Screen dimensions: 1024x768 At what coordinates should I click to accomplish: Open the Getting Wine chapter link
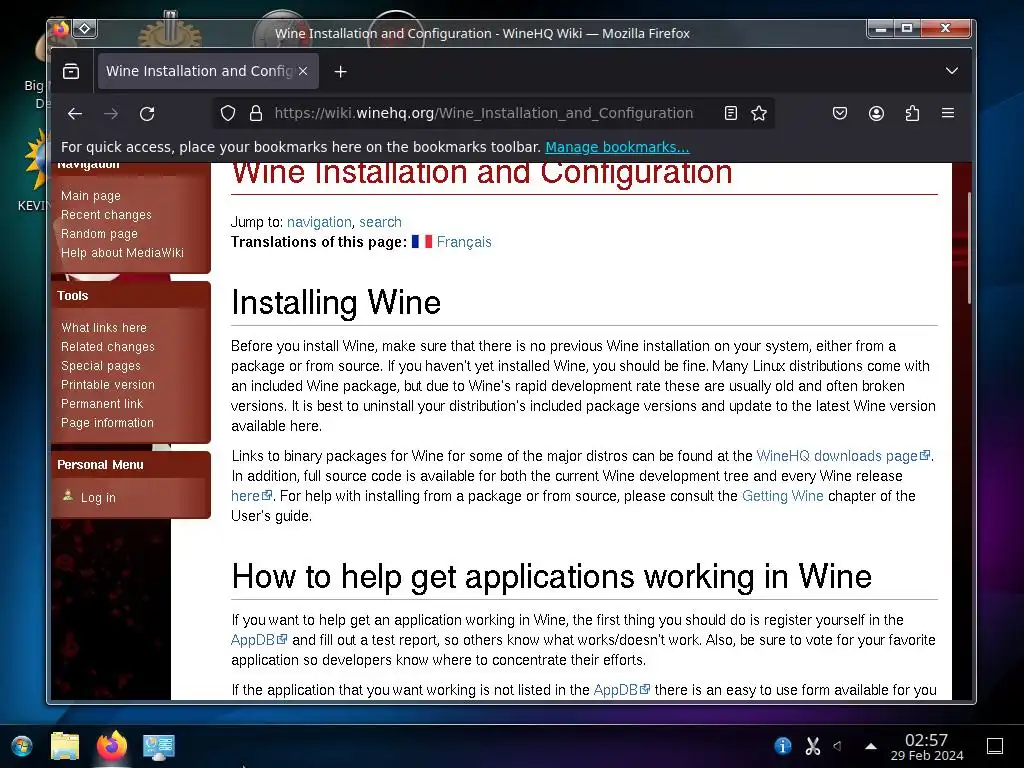(782, 496)
